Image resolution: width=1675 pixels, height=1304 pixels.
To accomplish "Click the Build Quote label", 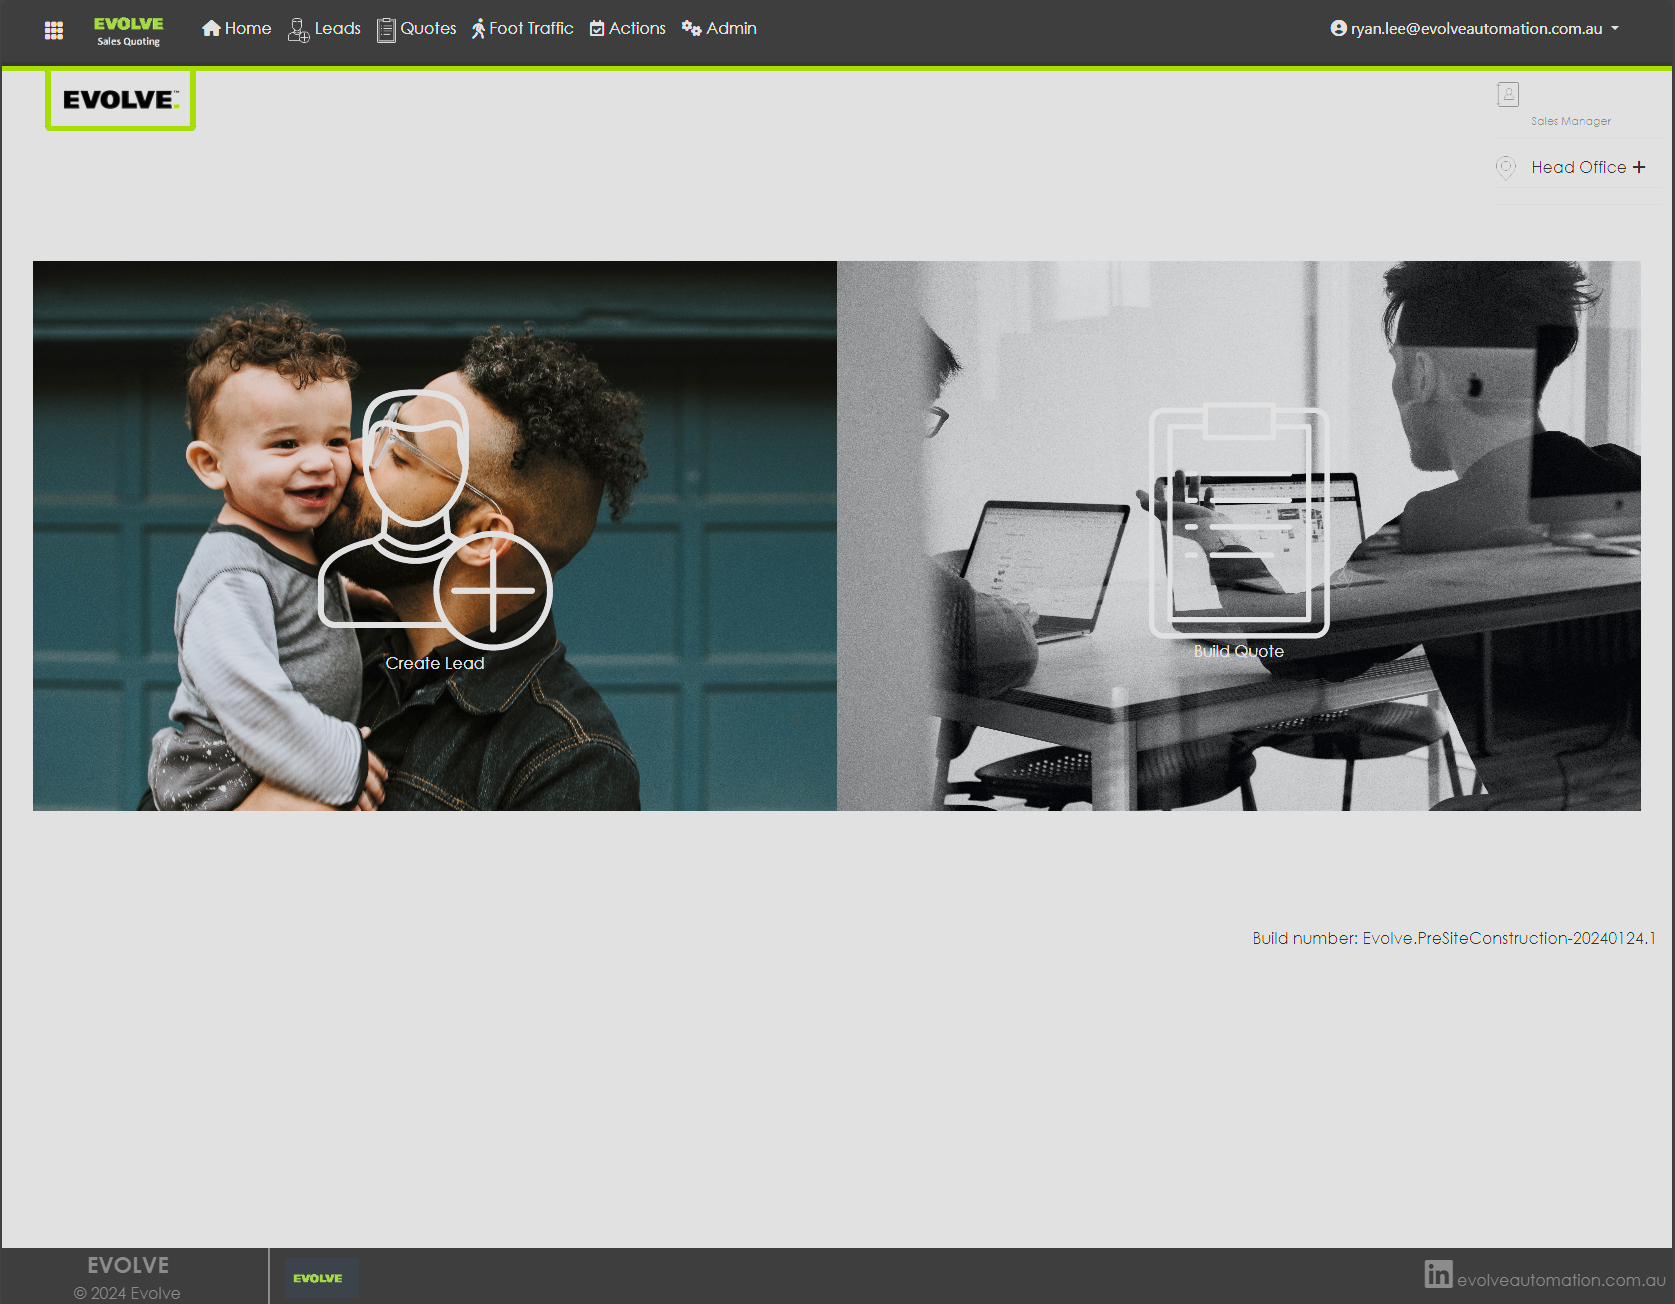I will point(1238,651).
